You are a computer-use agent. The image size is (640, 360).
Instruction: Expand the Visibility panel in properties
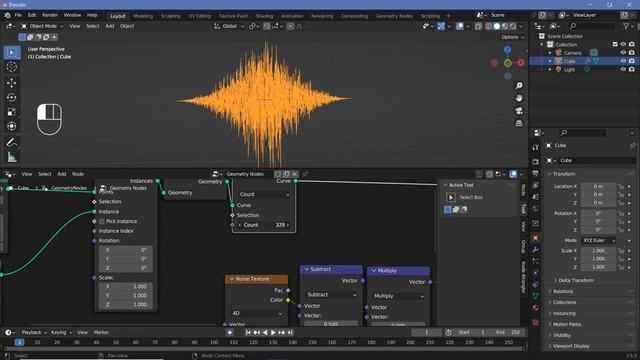(x=562, y=335)
